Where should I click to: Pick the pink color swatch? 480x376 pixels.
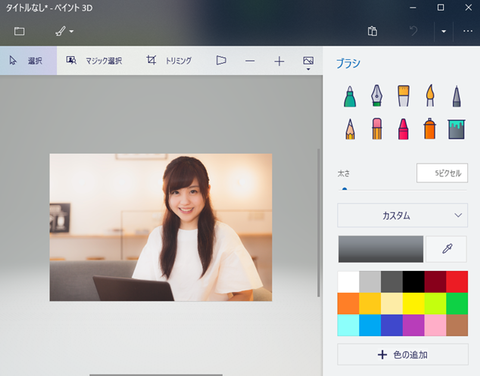(435, 325)
